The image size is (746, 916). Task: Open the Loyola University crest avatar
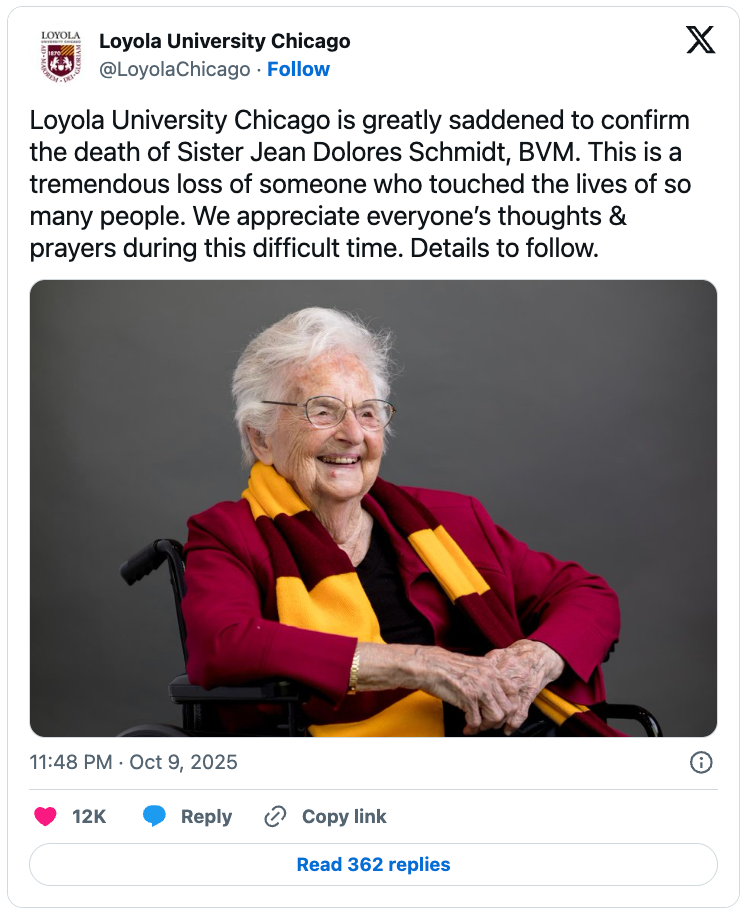pos(60,55)
